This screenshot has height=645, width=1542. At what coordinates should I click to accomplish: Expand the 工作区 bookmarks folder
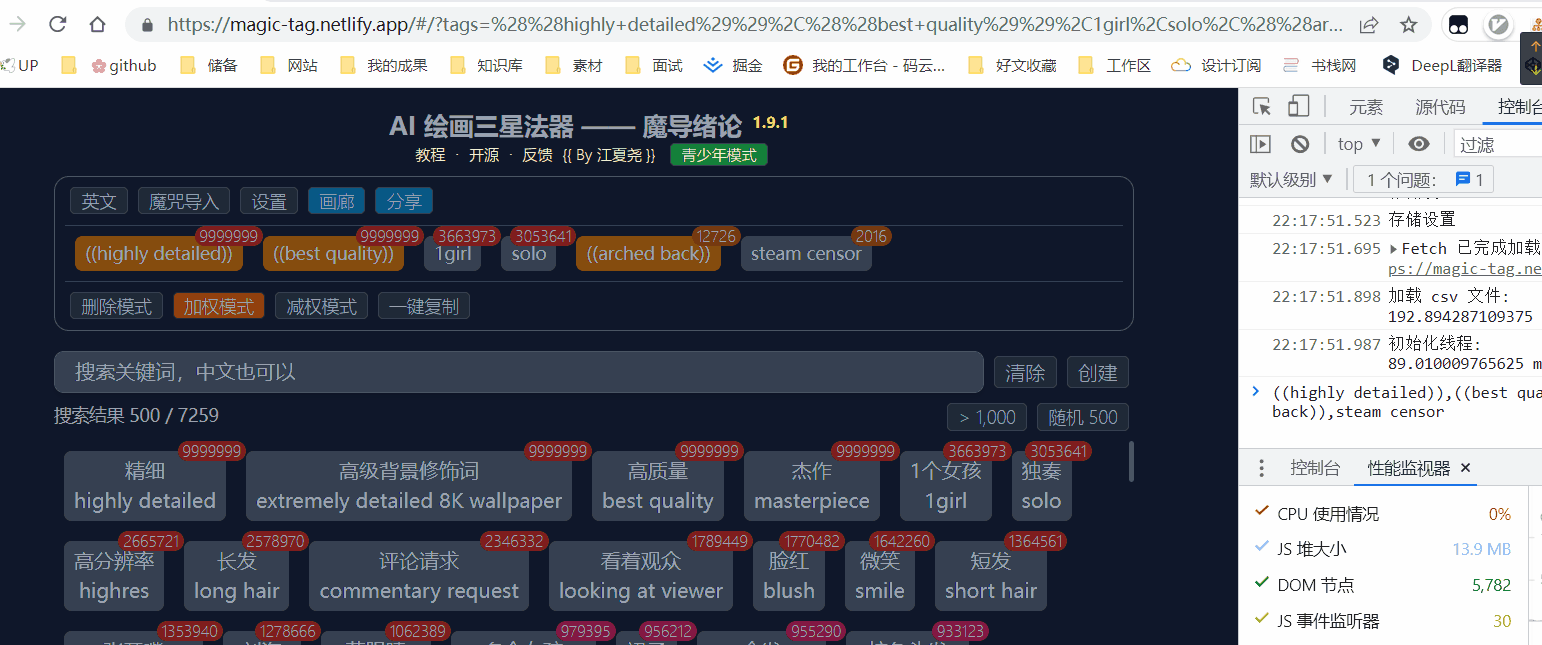click(x=1113, y=65)
